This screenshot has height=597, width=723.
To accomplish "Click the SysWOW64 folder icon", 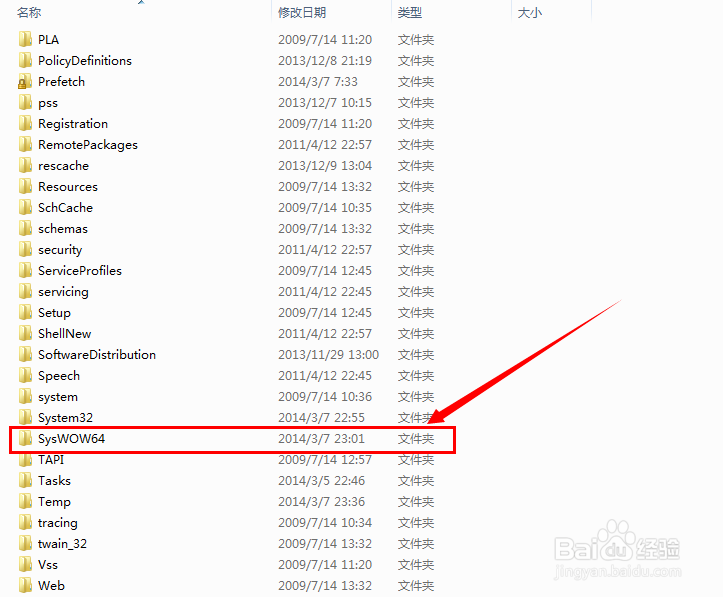I will tap(25, 438).
